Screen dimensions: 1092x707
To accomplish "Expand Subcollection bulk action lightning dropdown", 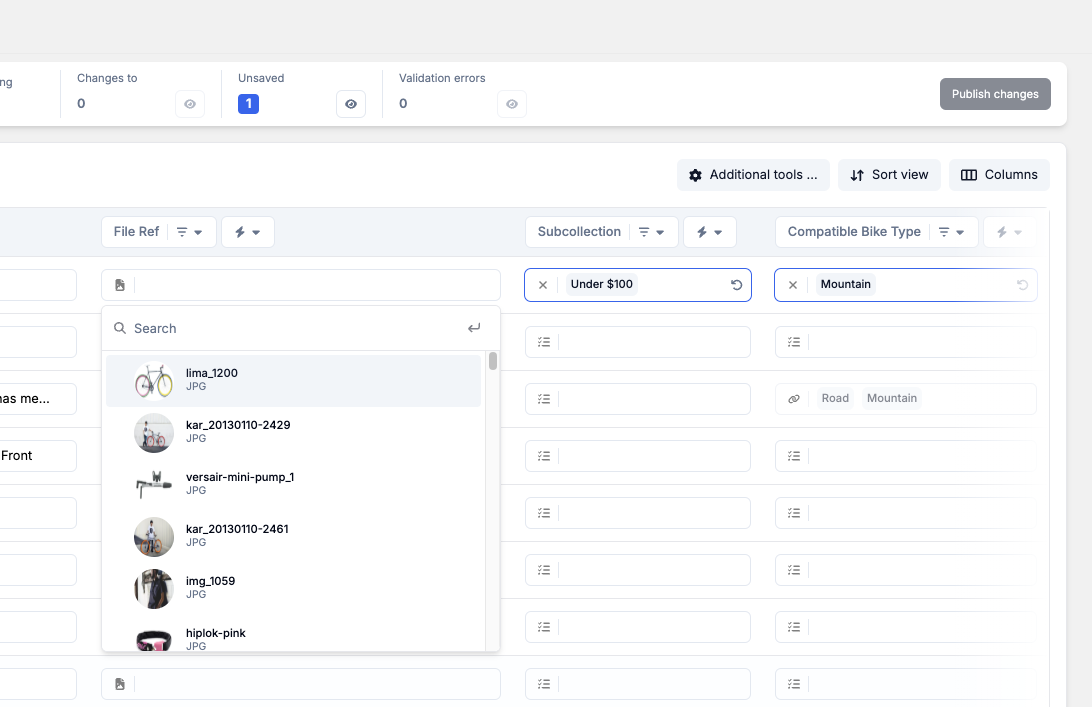I will click(709, 232).
